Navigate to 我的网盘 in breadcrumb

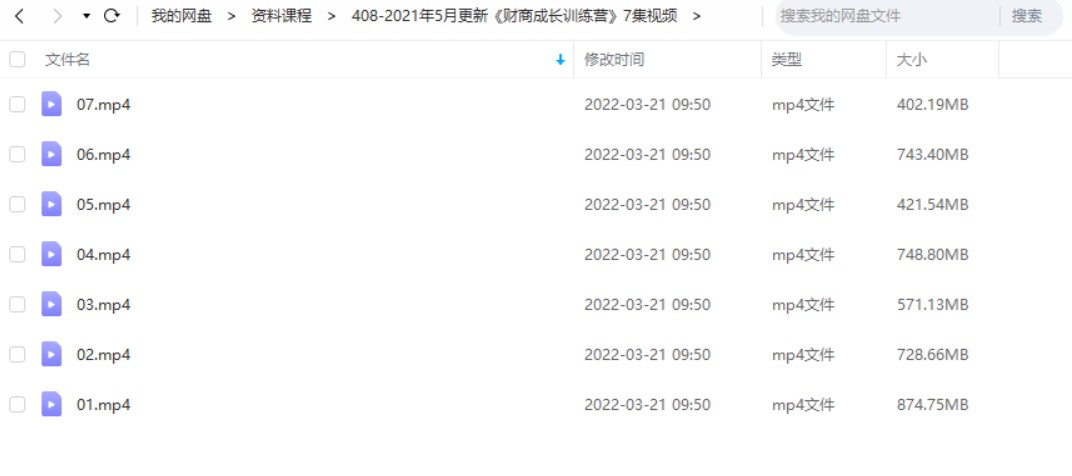[181, 16]
